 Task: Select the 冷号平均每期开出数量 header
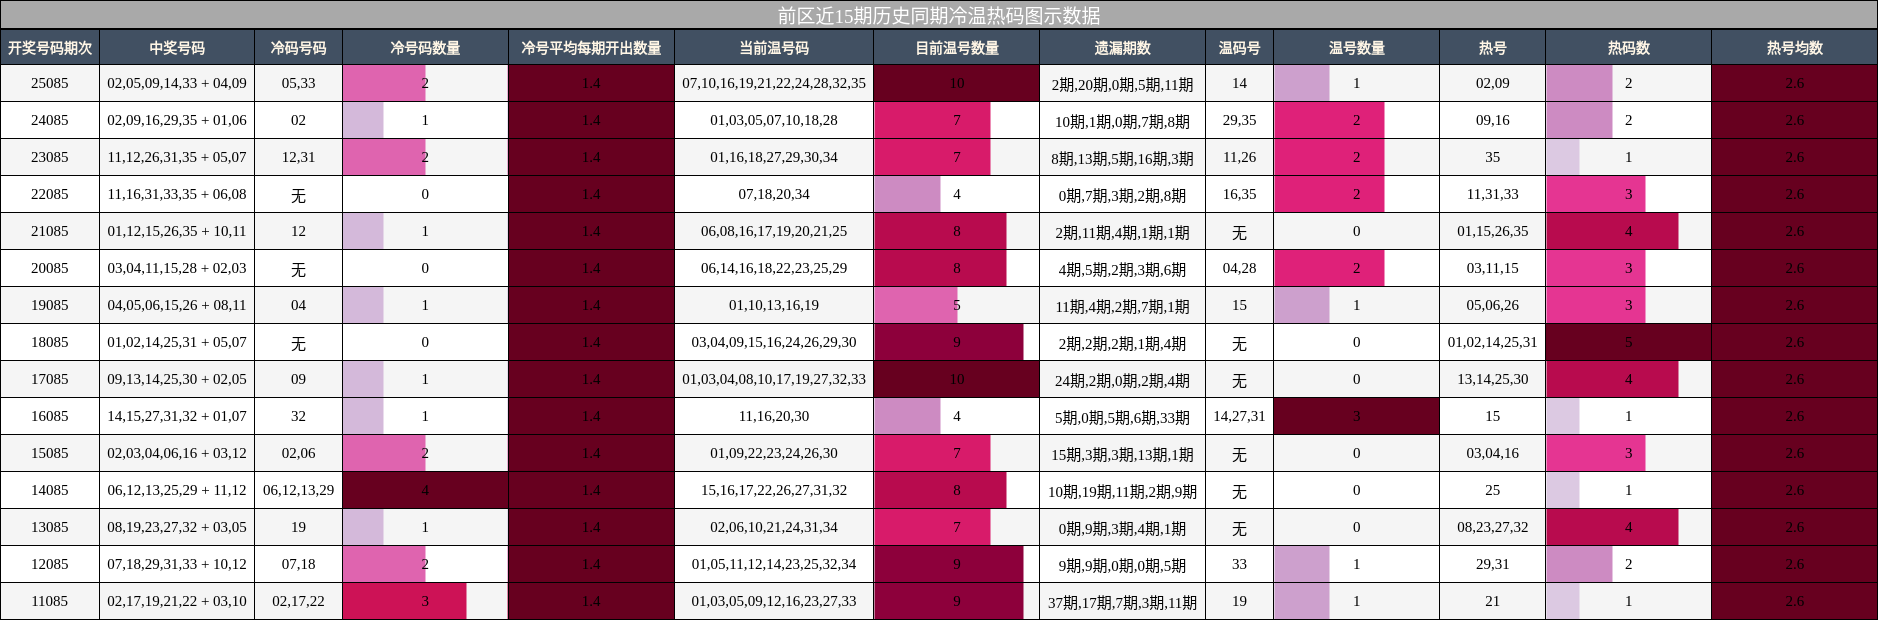click(x=591, y=48)
